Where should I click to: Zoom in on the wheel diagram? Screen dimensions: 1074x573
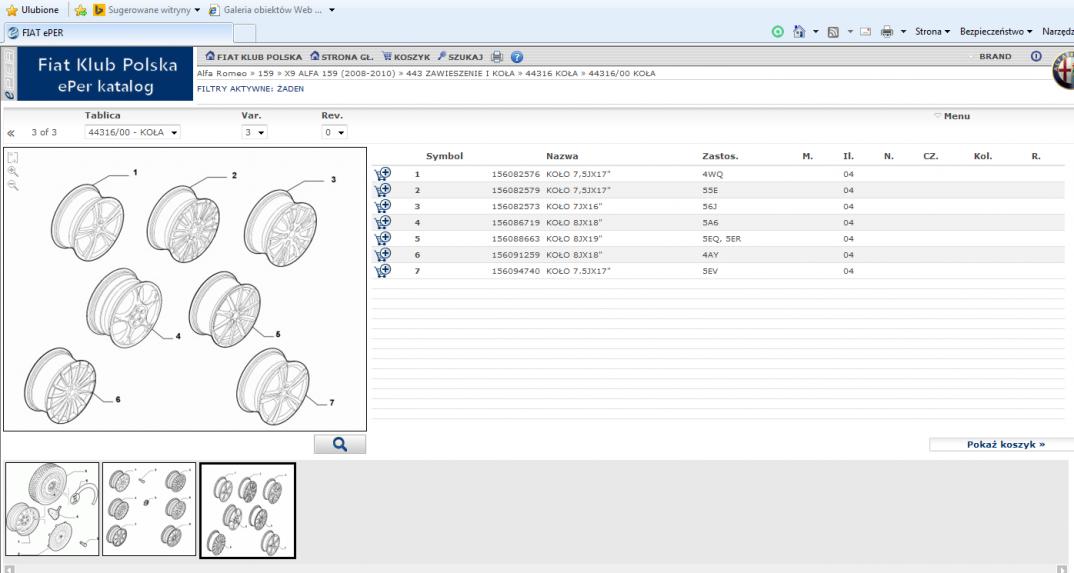(13, 172)
